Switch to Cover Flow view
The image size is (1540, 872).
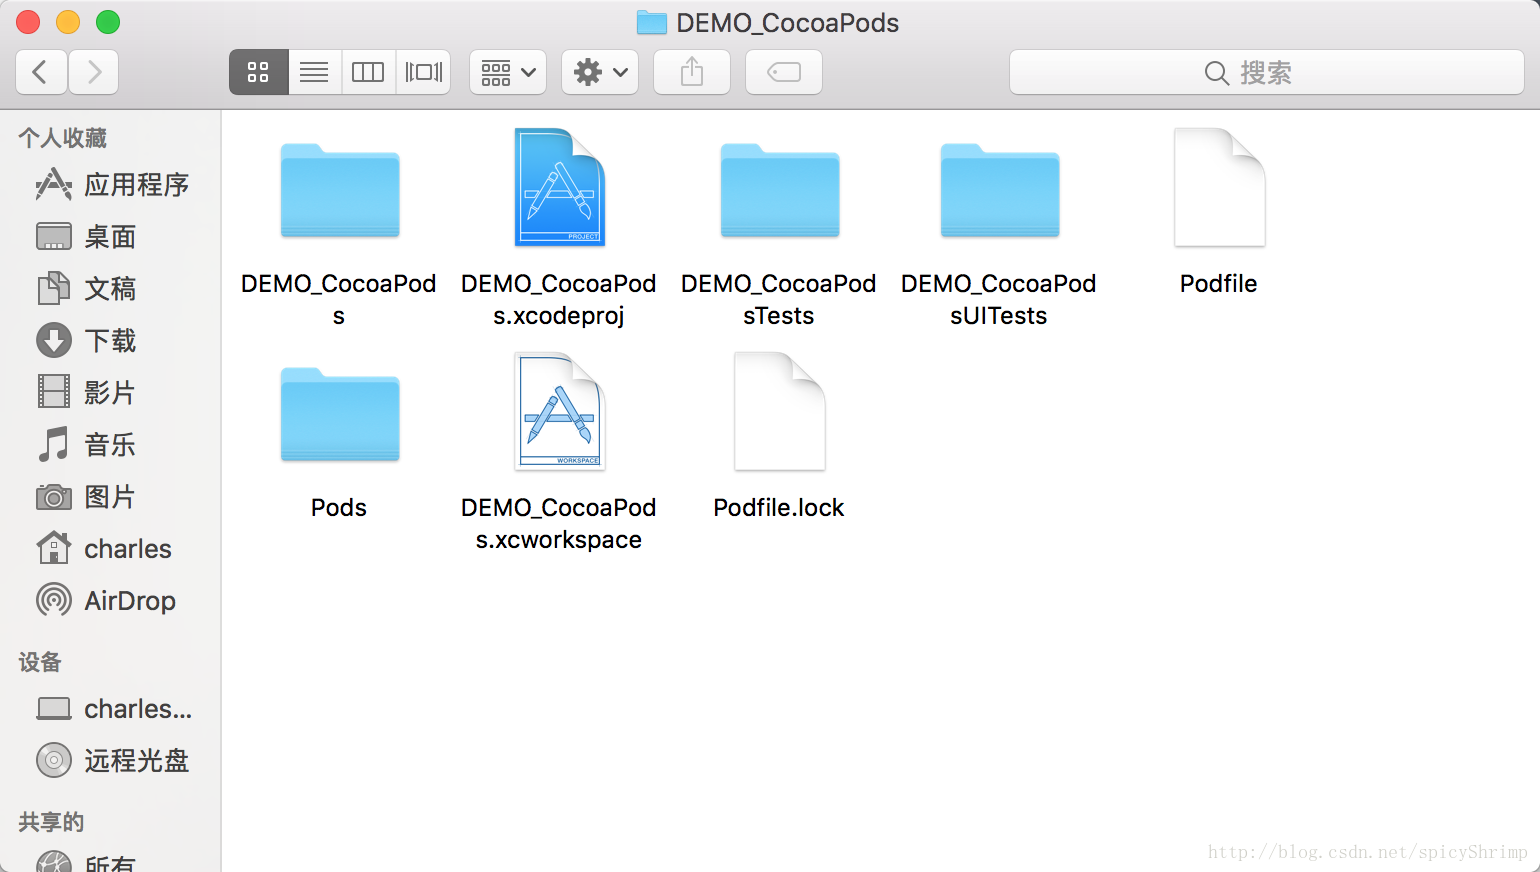pyautogui.click(x=423, y=72)
